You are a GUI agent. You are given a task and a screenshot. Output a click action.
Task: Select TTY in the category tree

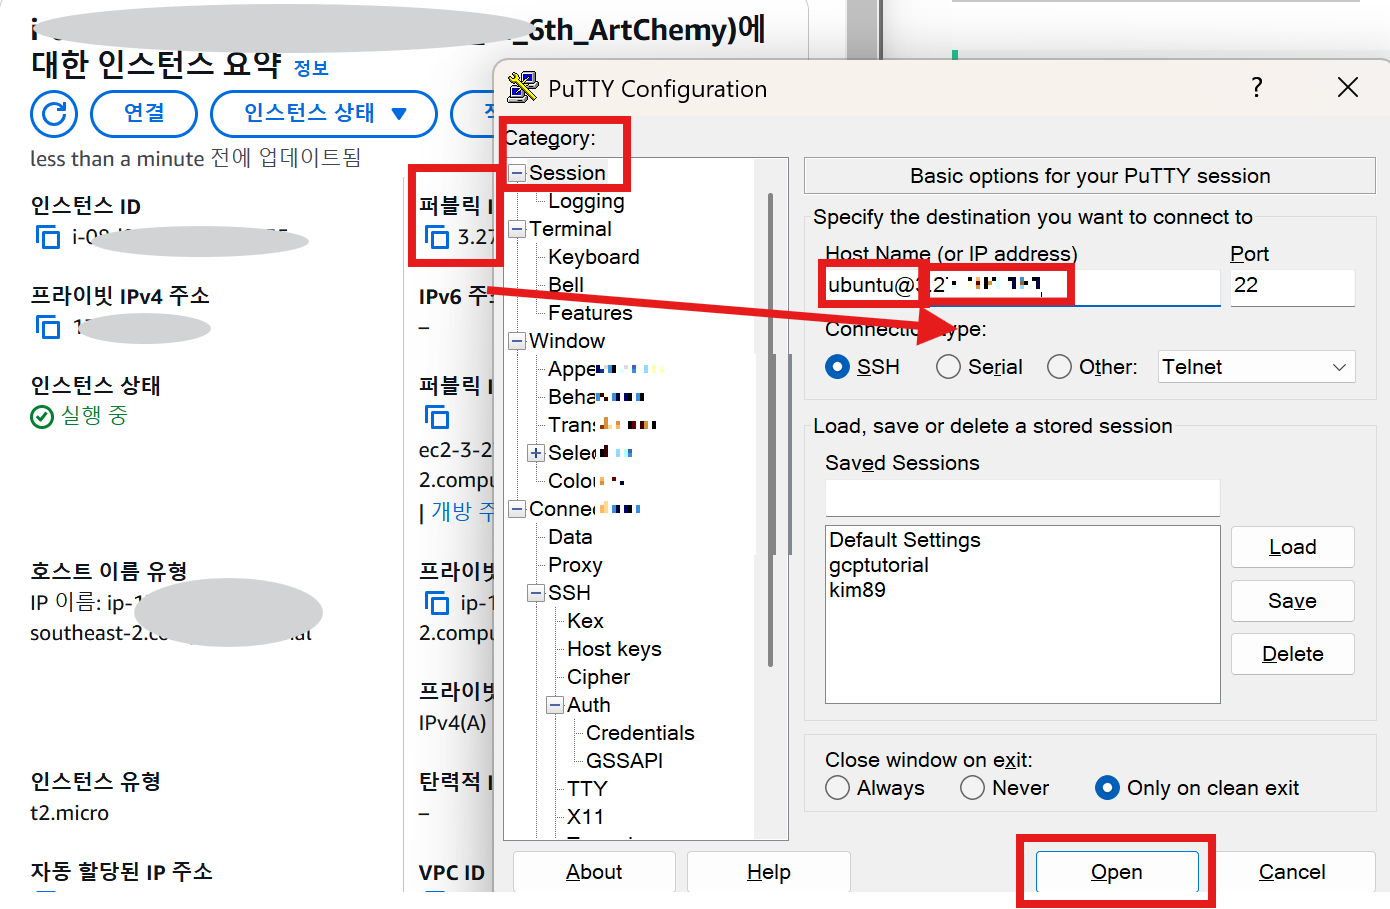587,789
